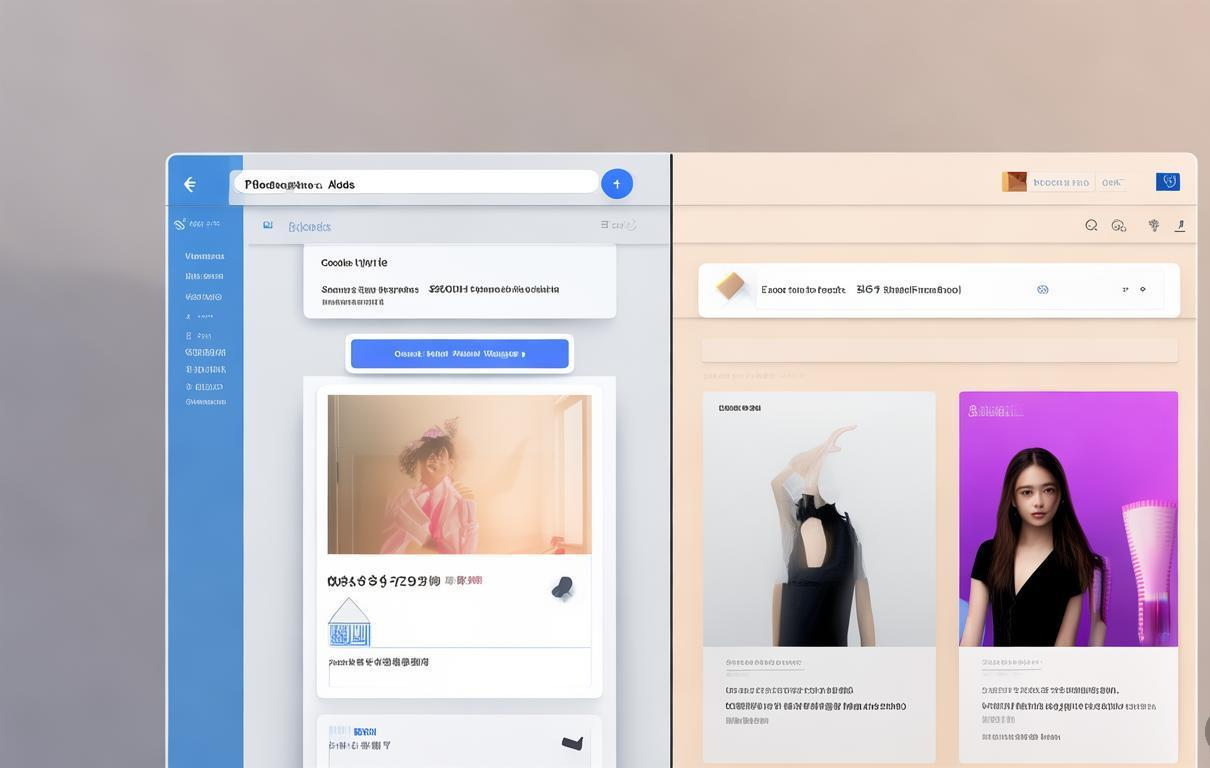
Task: Click the tiny diamond icon ending the white row
Action: 1143,289
